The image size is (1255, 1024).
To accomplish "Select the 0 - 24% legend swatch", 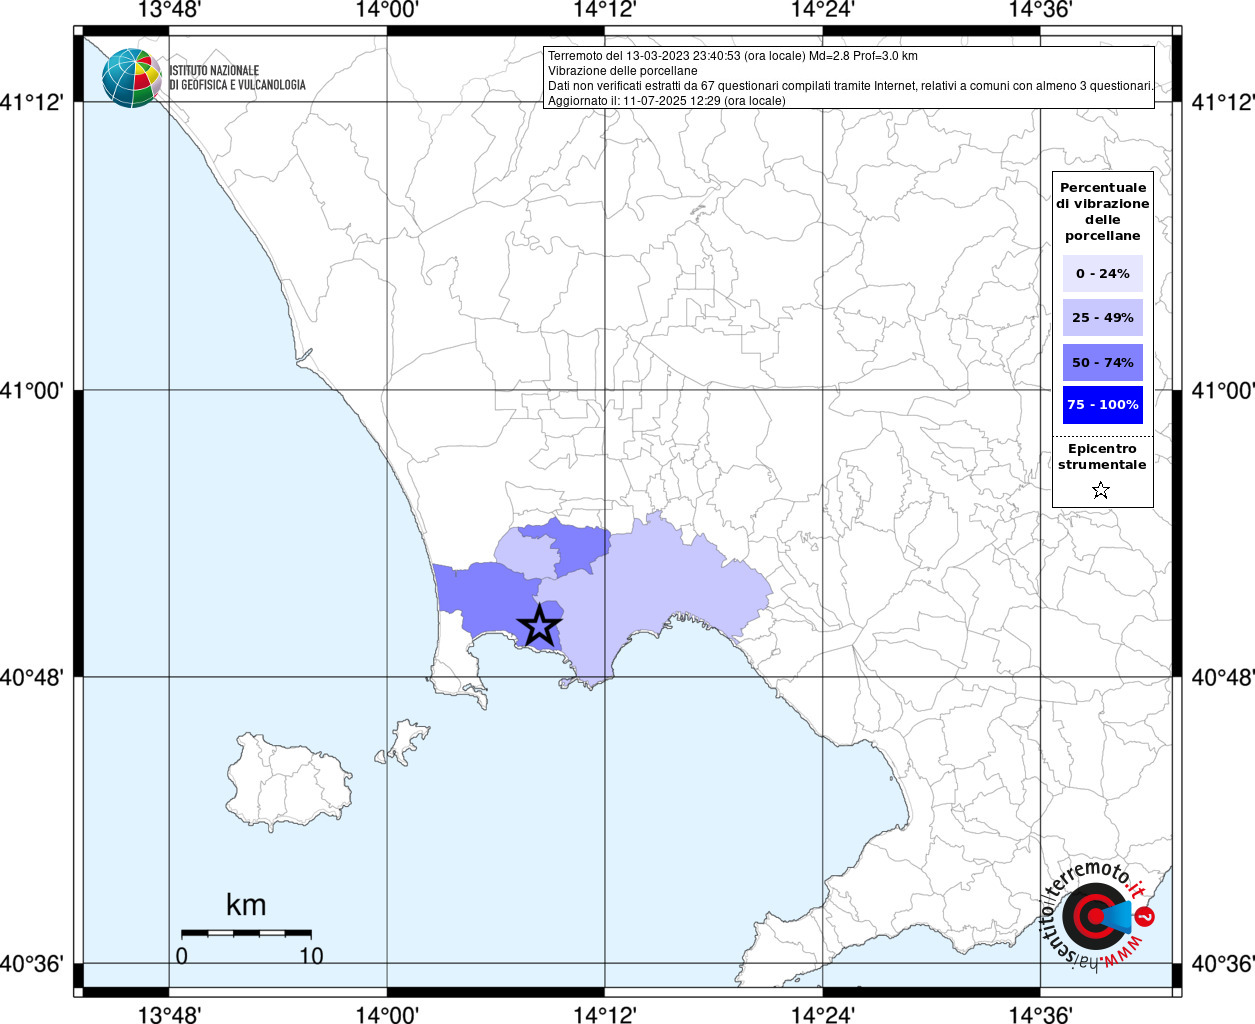I will 1103,274.
